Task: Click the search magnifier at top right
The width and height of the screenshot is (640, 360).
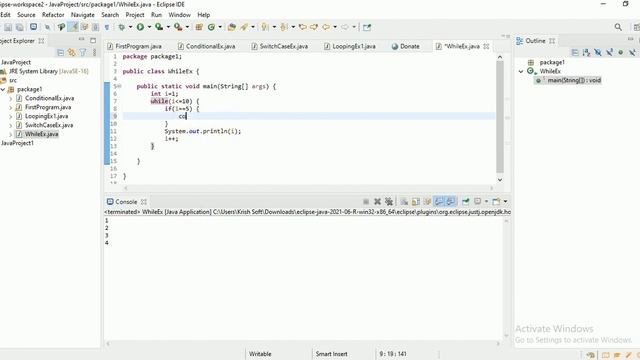Action: (x=618, y=27)
